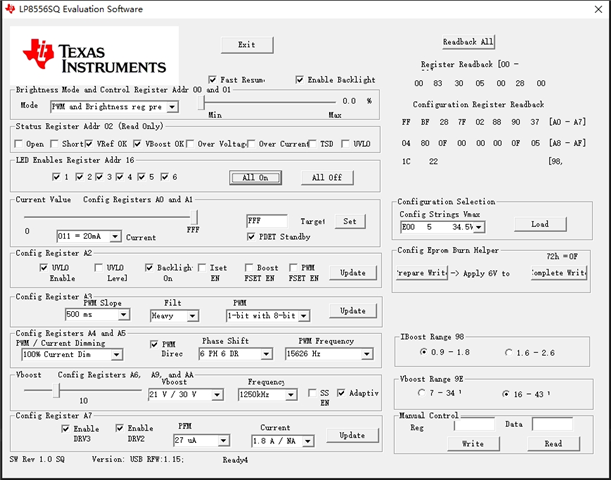Toggle the Over Voltage checkbox

[190, 144]
